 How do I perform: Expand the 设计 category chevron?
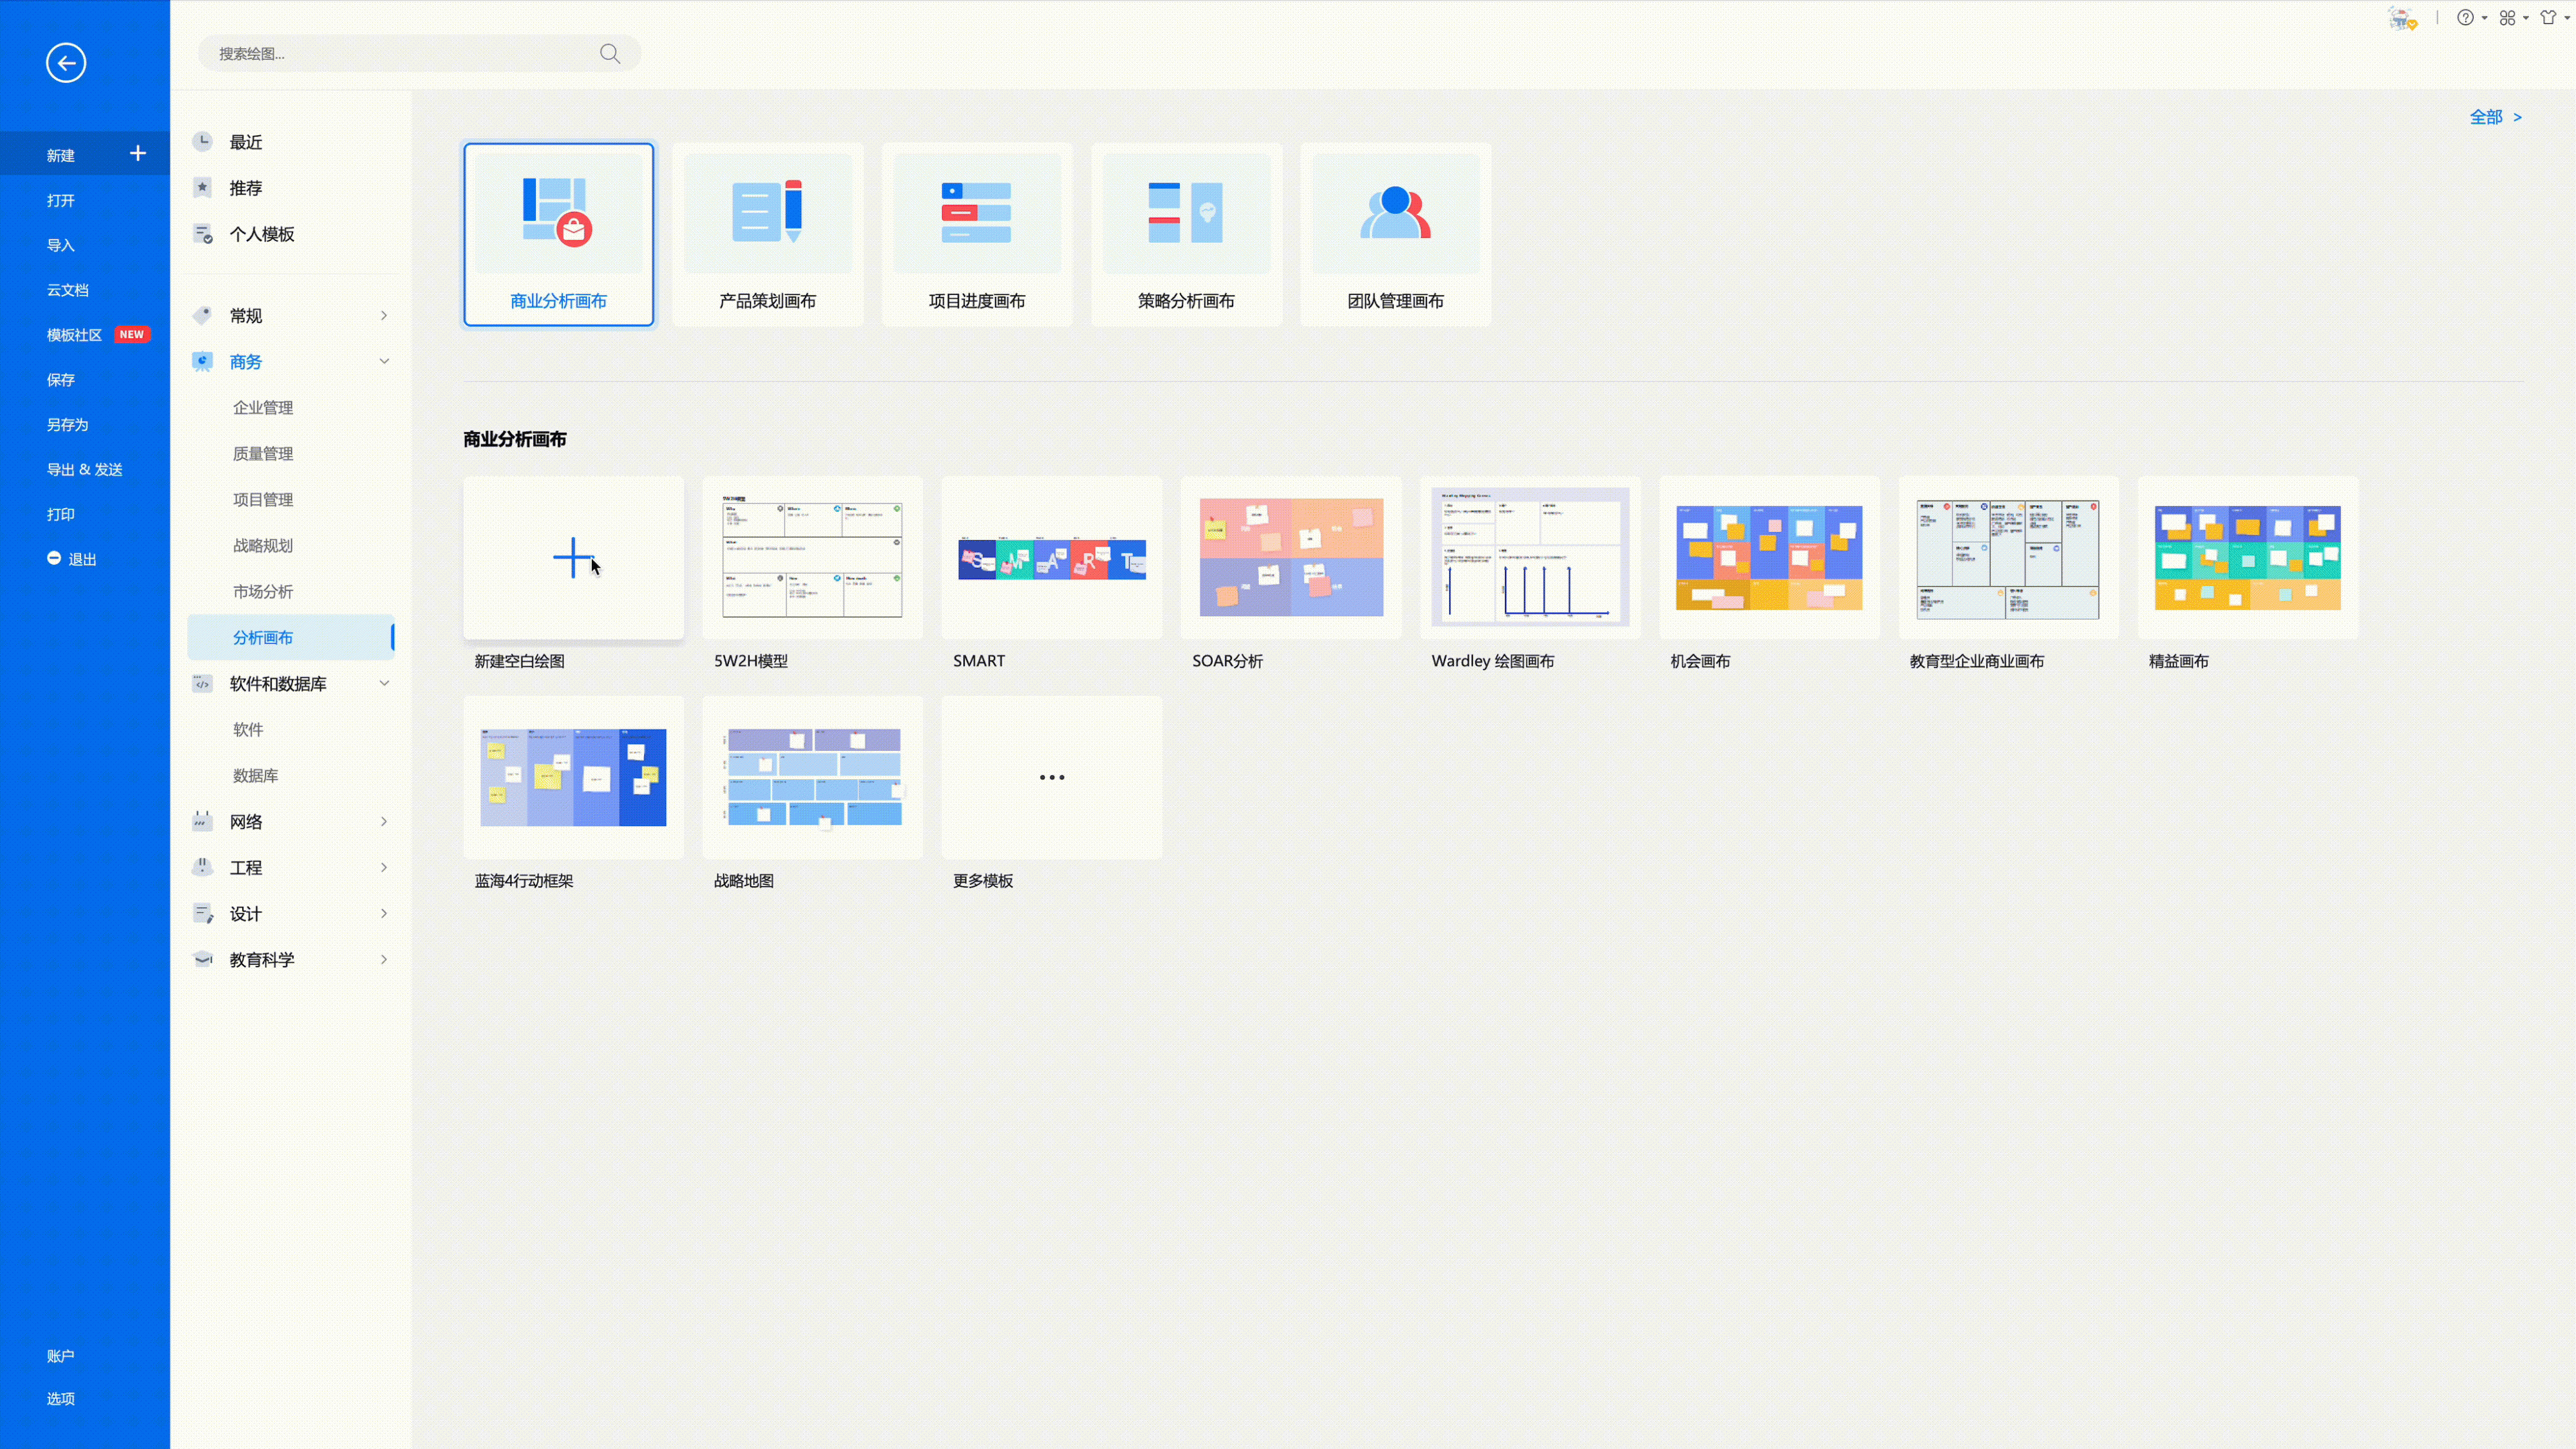384,914
